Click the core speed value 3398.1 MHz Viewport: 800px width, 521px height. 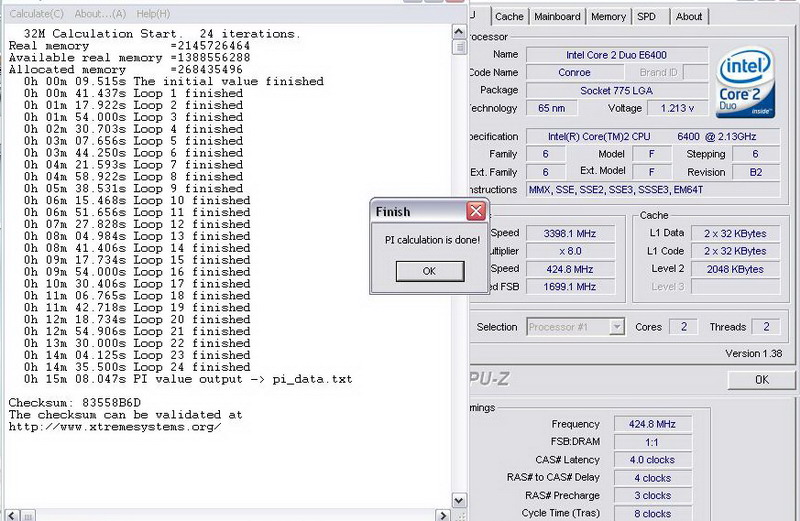pos(570,233)
